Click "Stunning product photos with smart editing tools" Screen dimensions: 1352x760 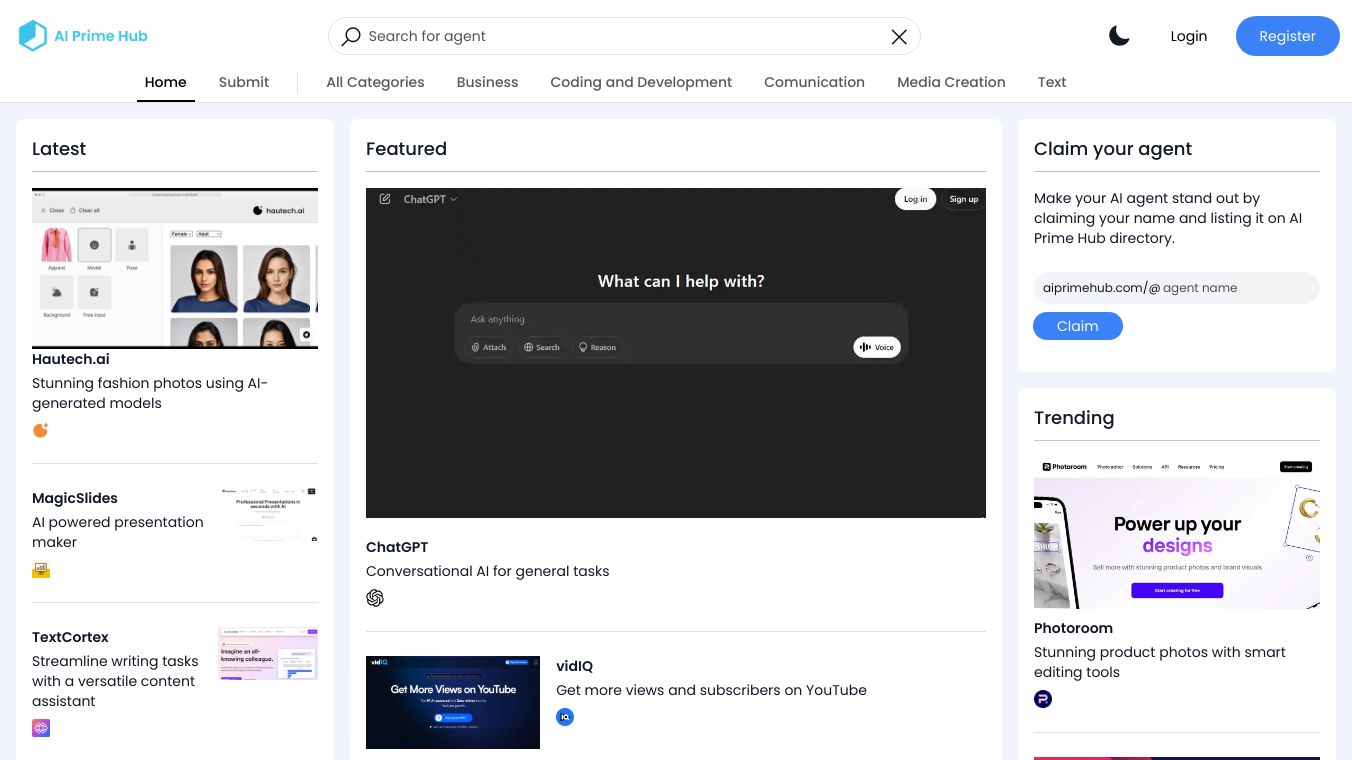pyautogui.click(x=1160, y=662)
